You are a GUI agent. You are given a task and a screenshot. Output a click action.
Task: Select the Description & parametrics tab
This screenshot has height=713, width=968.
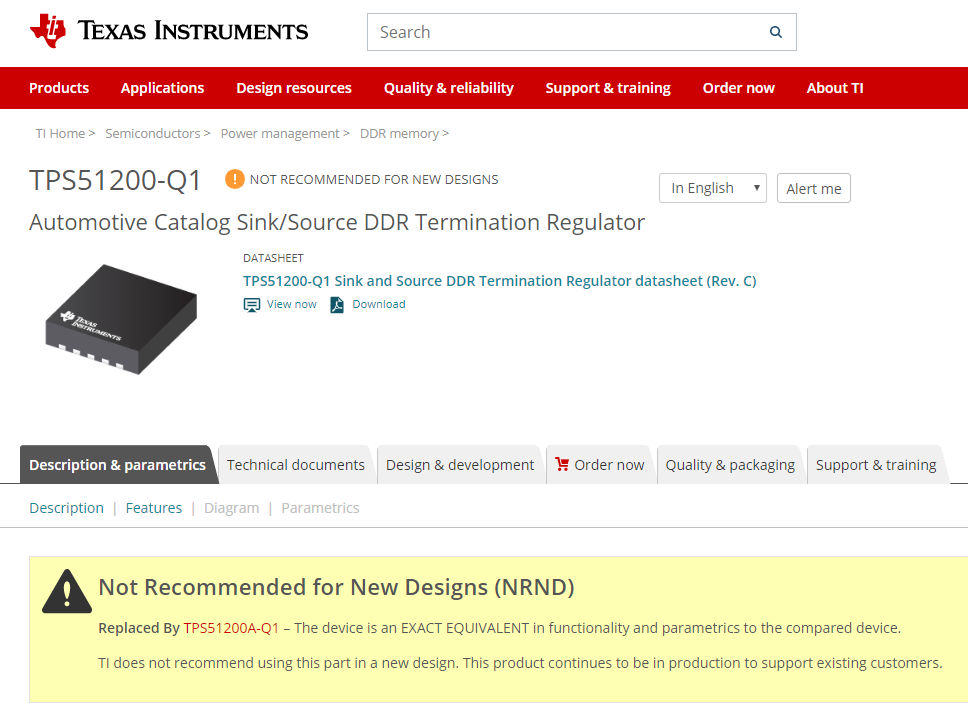pyautogui.click(x=117, y=465)
